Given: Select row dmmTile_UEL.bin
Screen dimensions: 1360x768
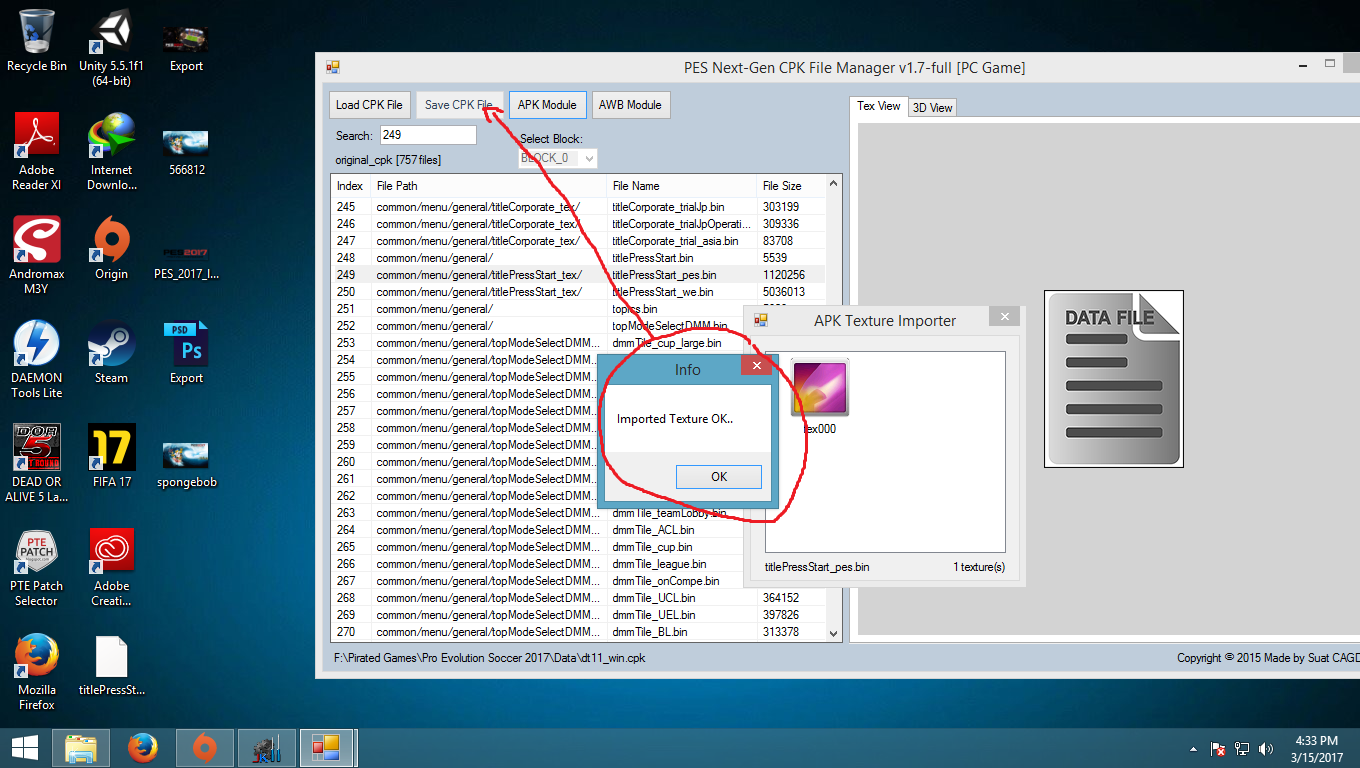Looking at the screenshot, I should pyautogui.click(x=579, y=615).
